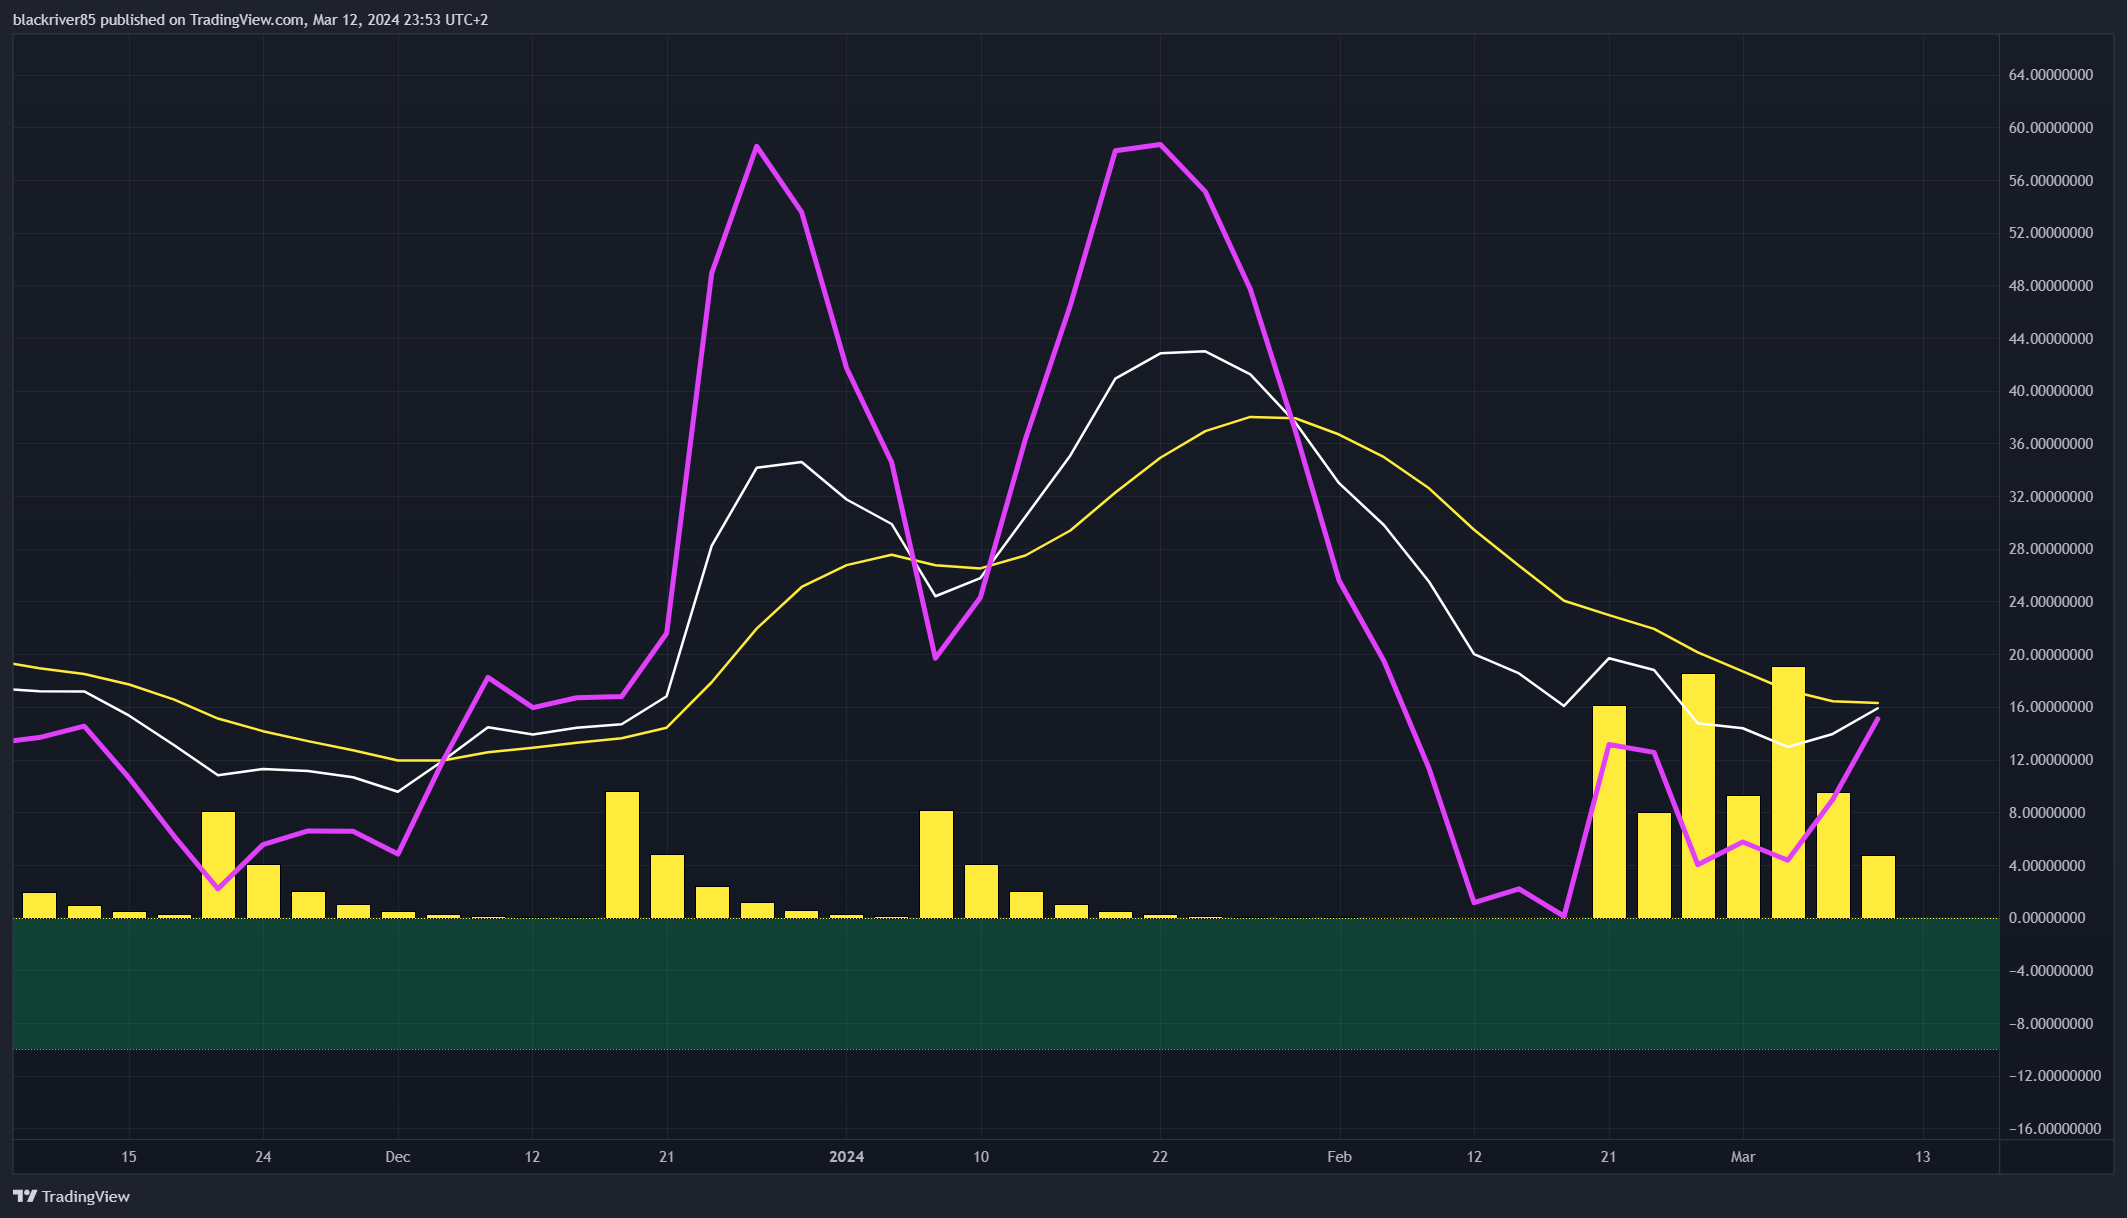The height and width of the screenshot is (1218, 2127).
Task: Click the second magenta line peak near January 22
Action: click(1160, 144)
